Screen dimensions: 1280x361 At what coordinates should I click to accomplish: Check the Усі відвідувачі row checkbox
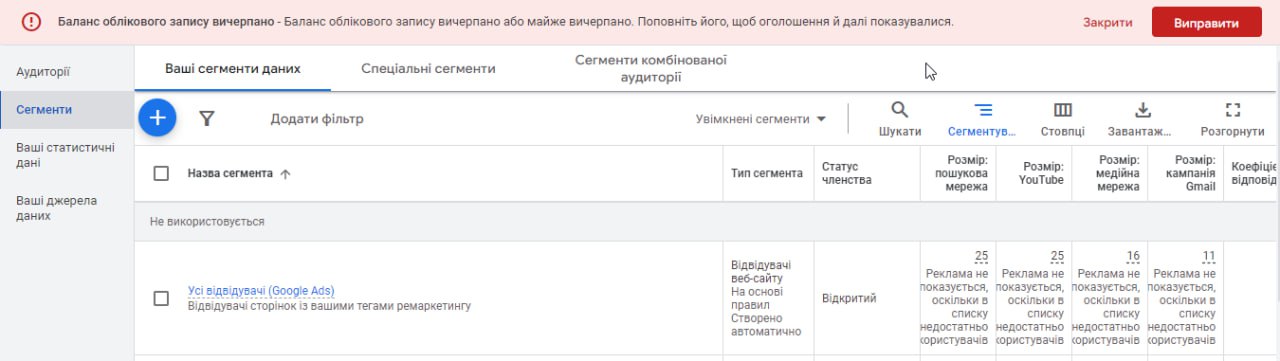tap(161, 298)
